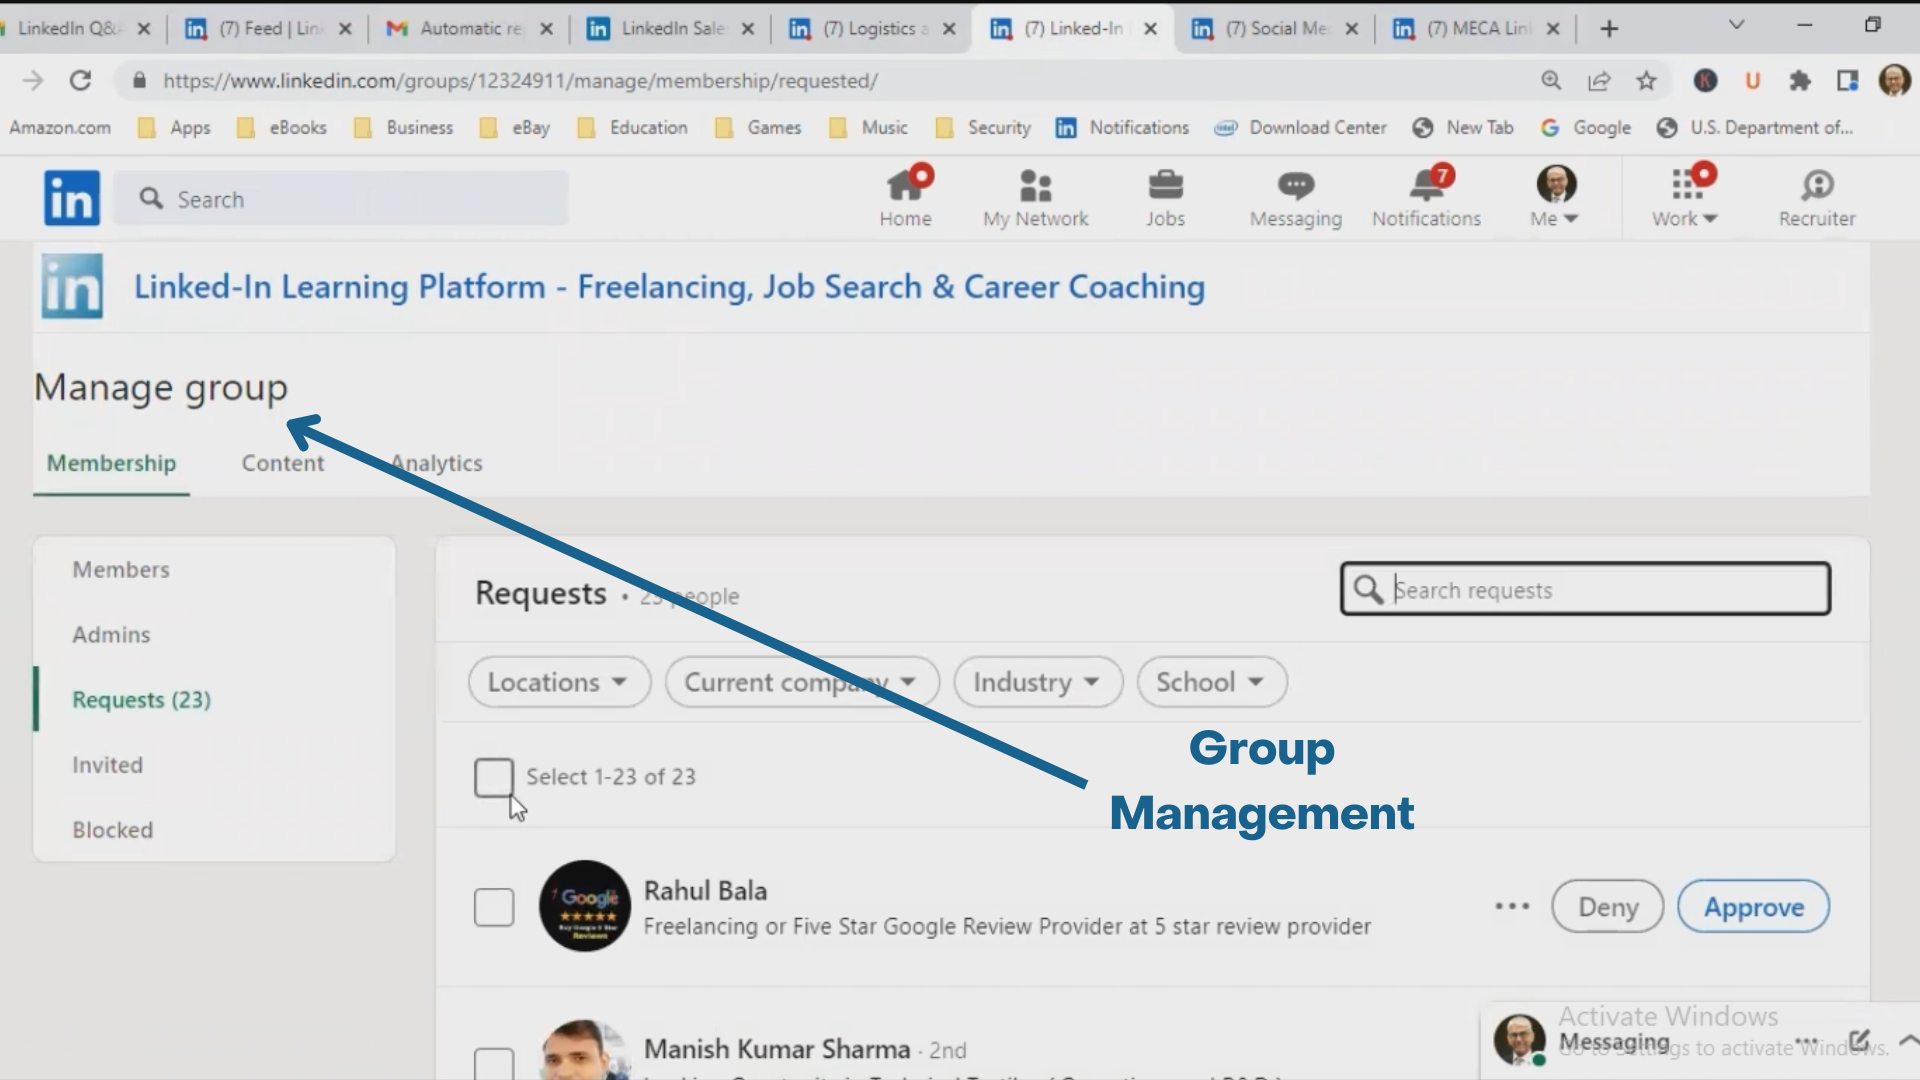Select Requests (23) in sidebar
Image resolution: width=1920 pixels, height=1080 pixels.
(141, 699)
